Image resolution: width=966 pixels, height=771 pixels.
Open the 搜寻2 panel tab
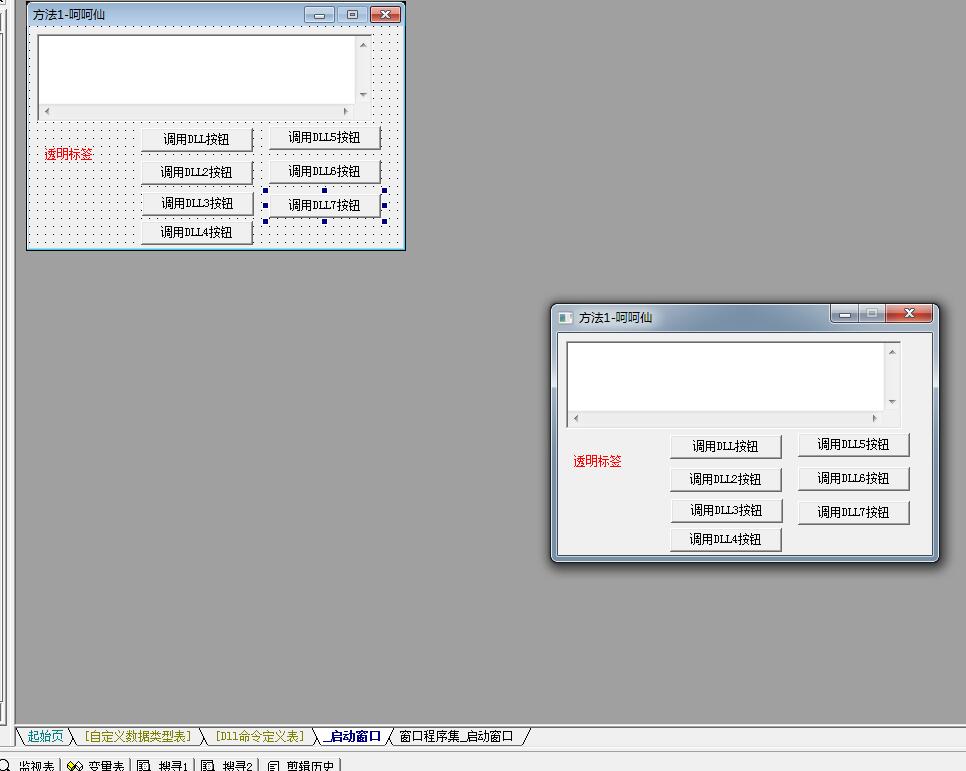[228, 765]
